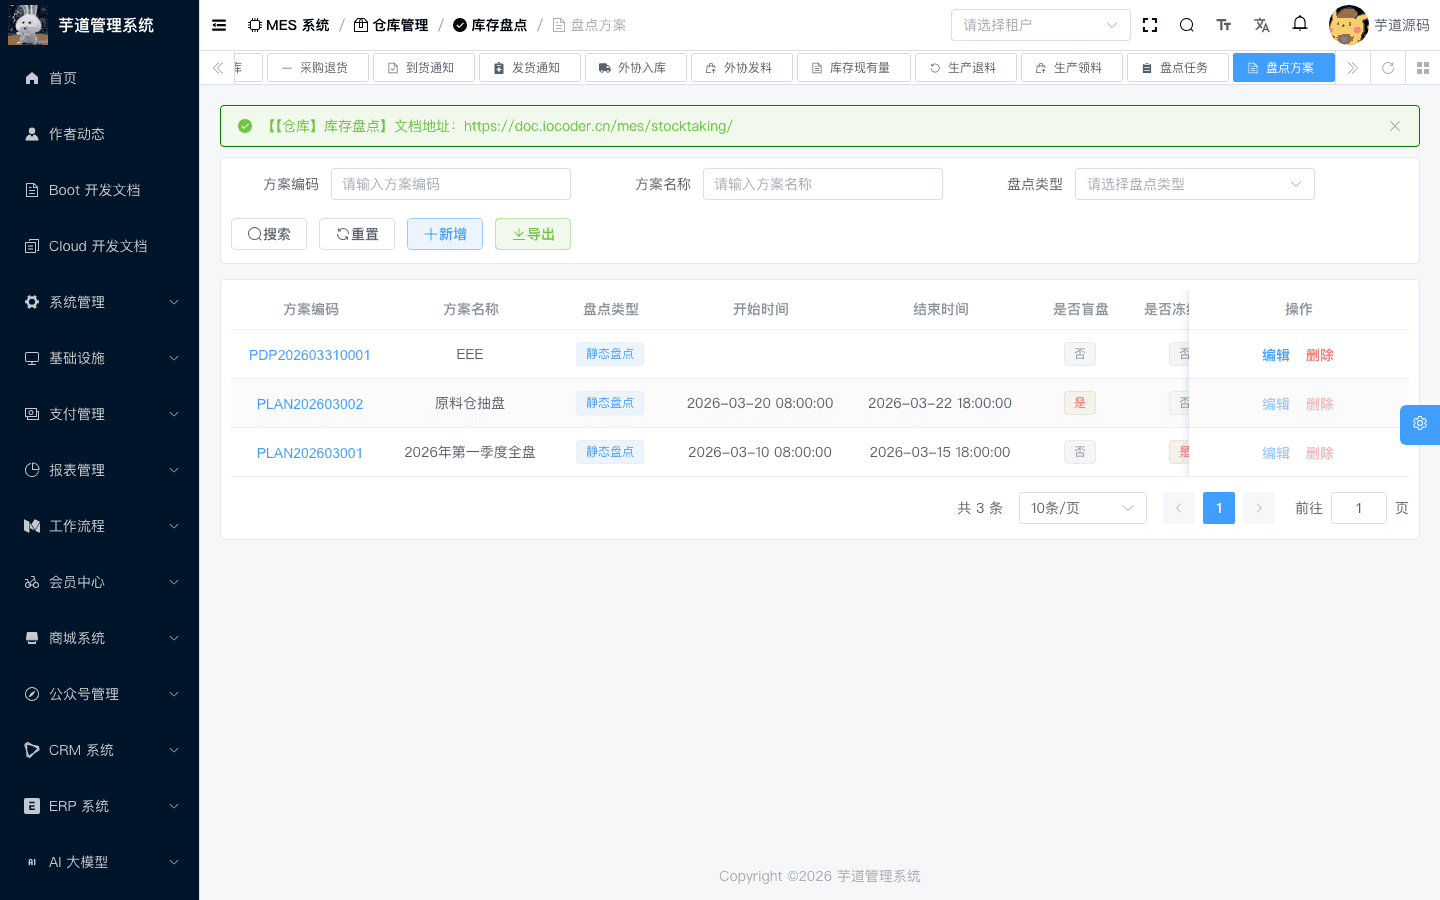This screenshot has height=900, width=1440.
Task: Open plan PLAN202603001 details link
Action: point(310,452)
